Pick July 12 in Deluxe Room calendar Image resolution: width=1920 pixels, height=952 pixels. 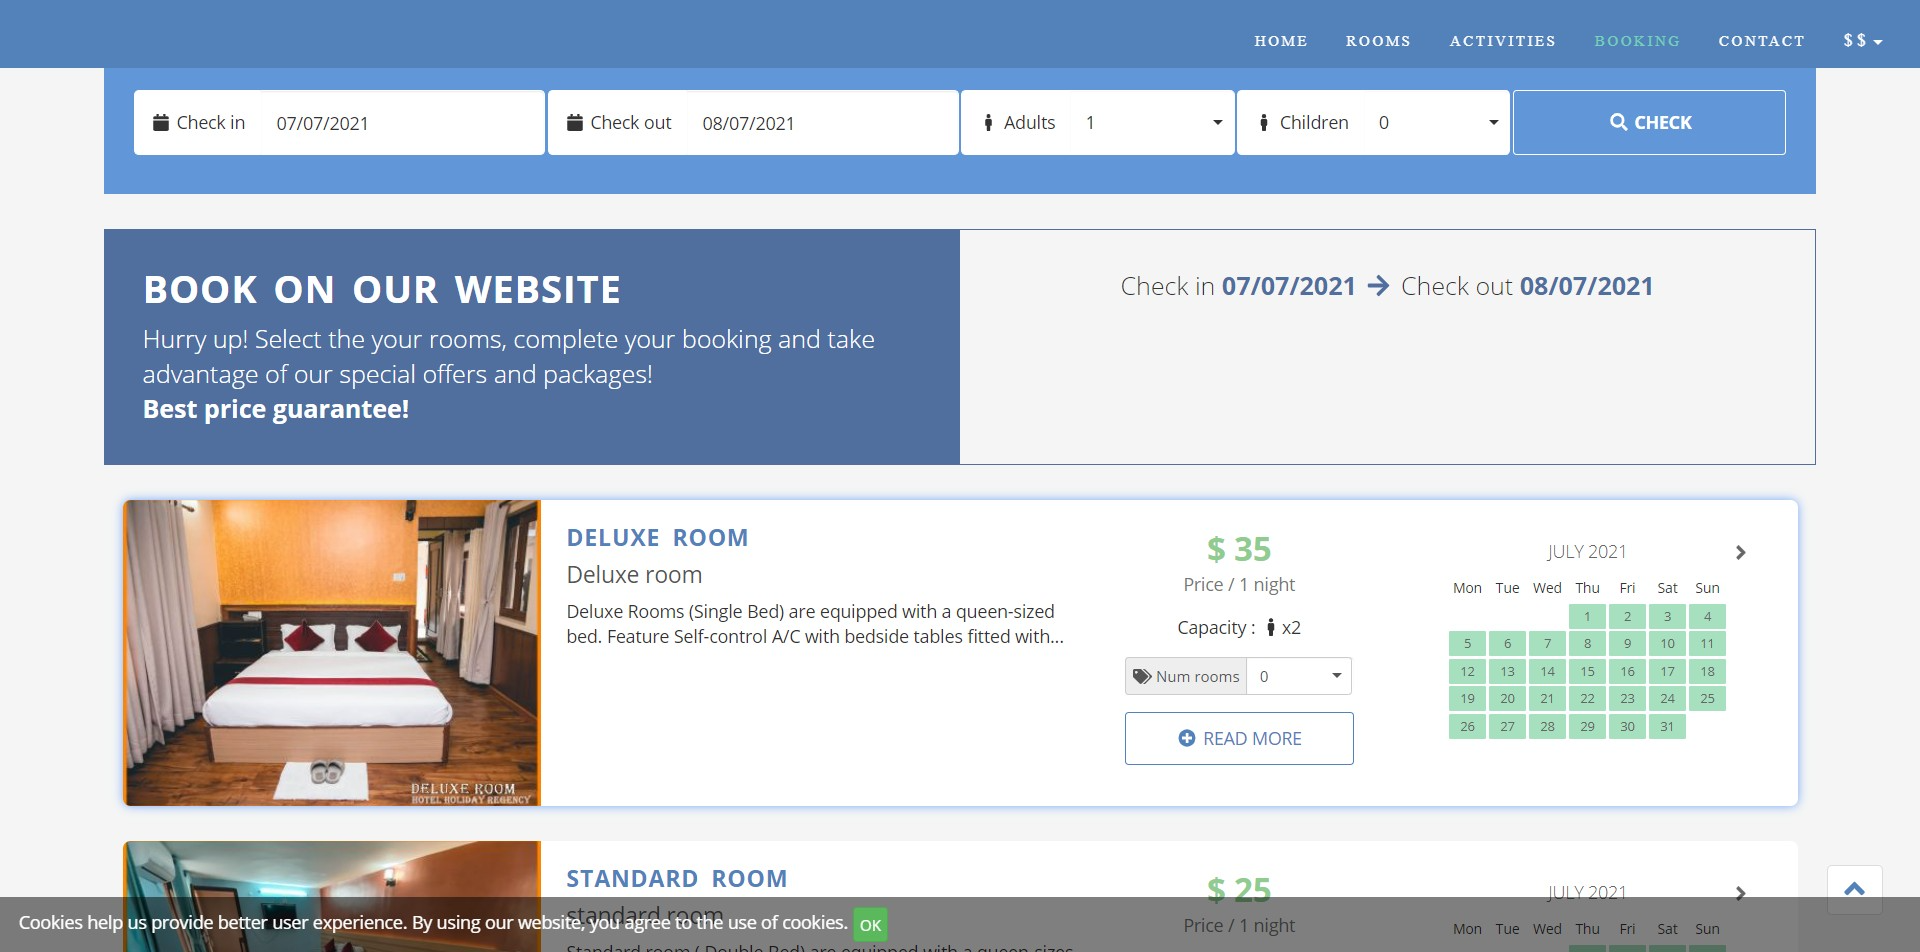pyautogui.click(x=1467, y=671)
